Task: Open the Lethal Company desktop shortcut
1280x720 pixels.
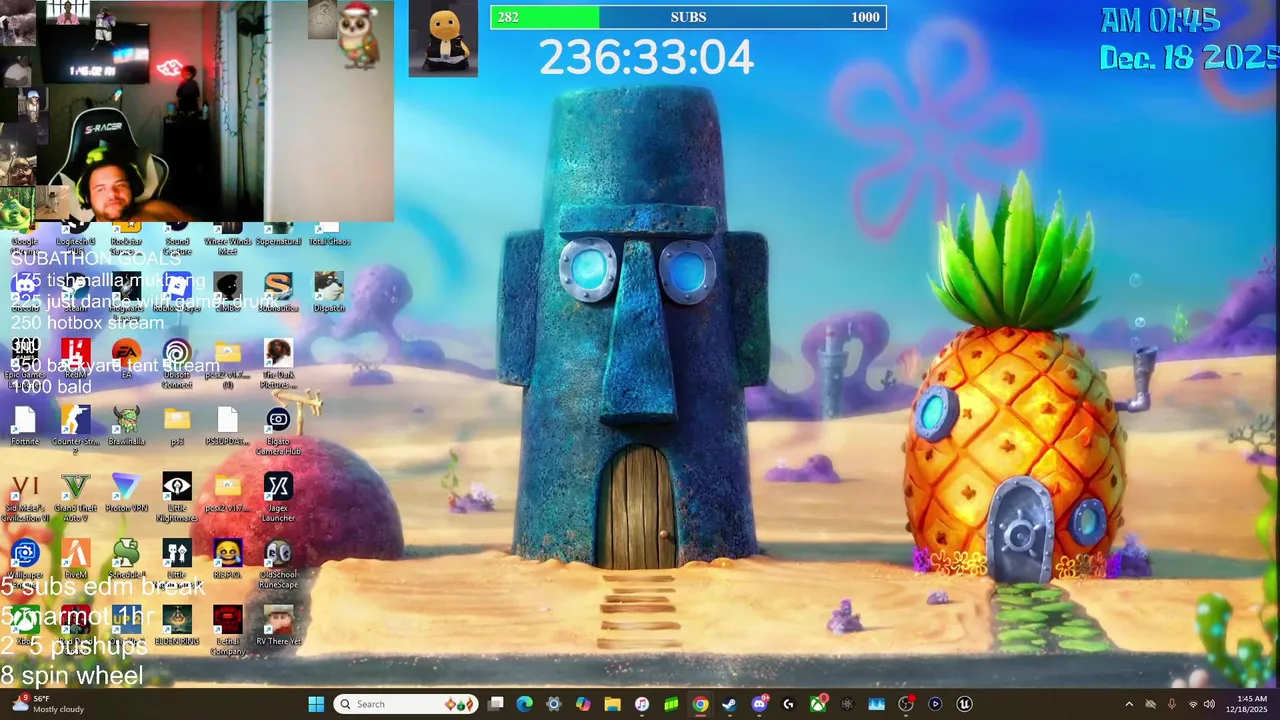Action: [x=227, y=629]
